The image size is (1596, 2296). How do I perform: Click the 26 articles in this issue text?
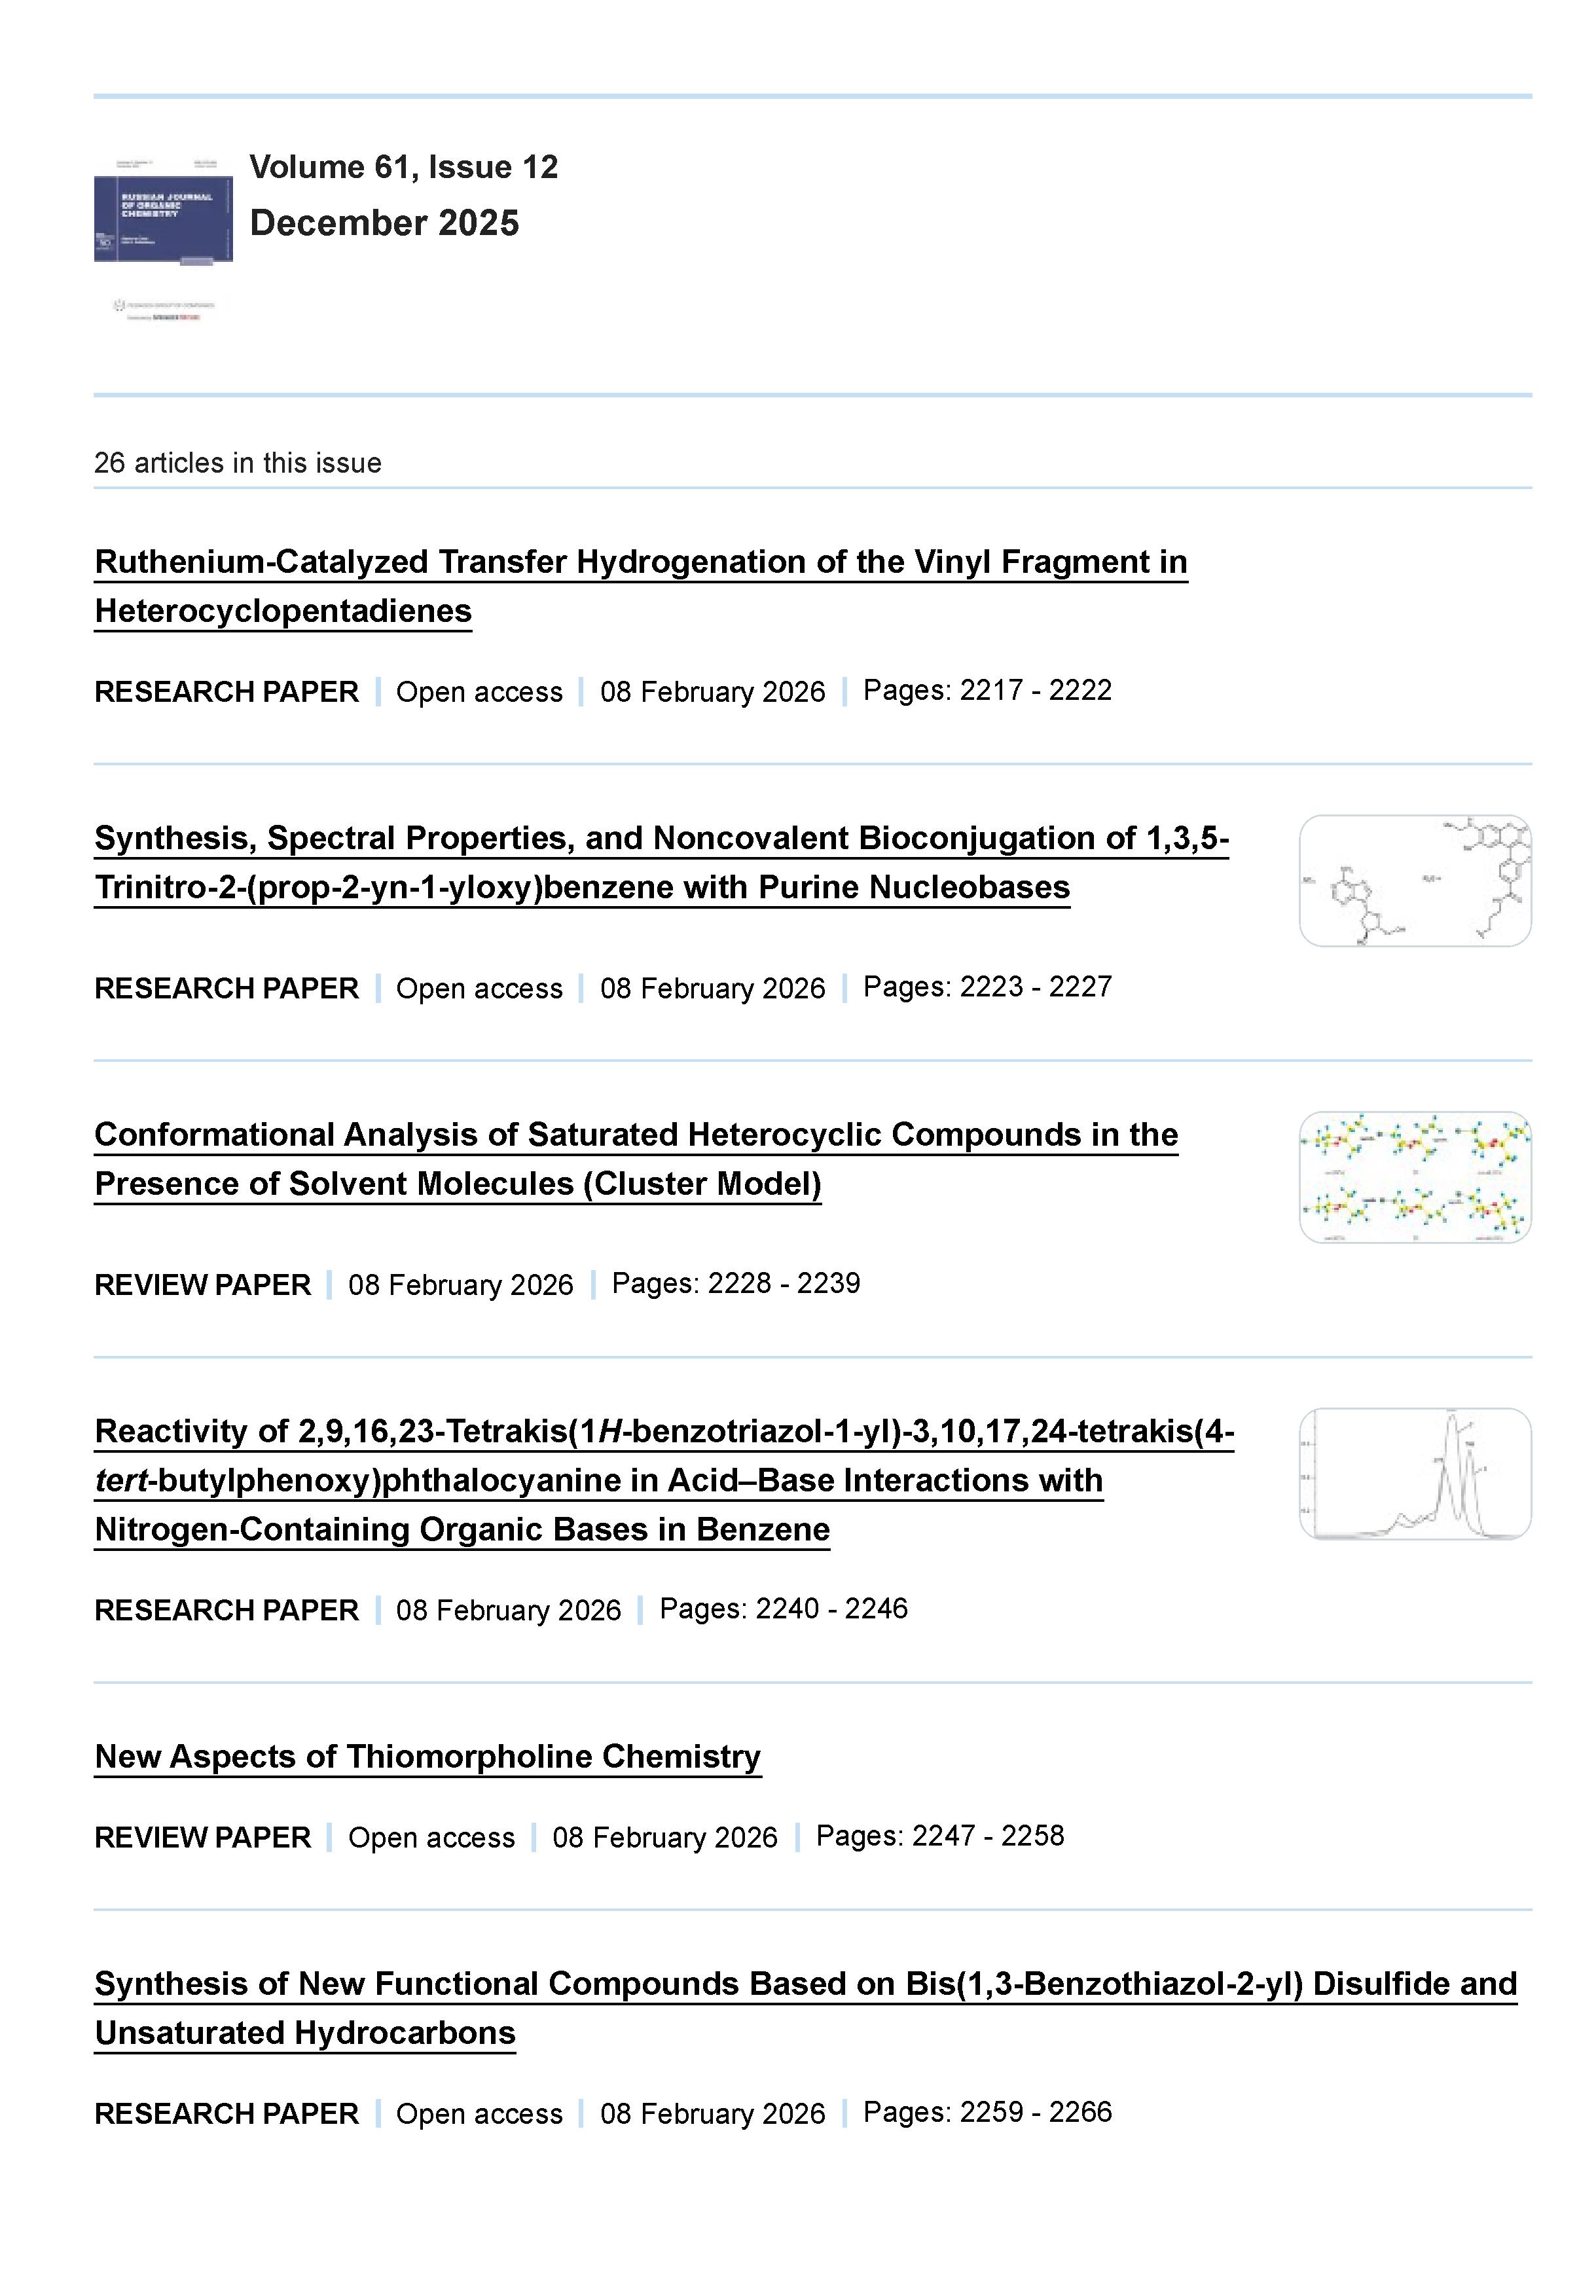pos(237,463)
